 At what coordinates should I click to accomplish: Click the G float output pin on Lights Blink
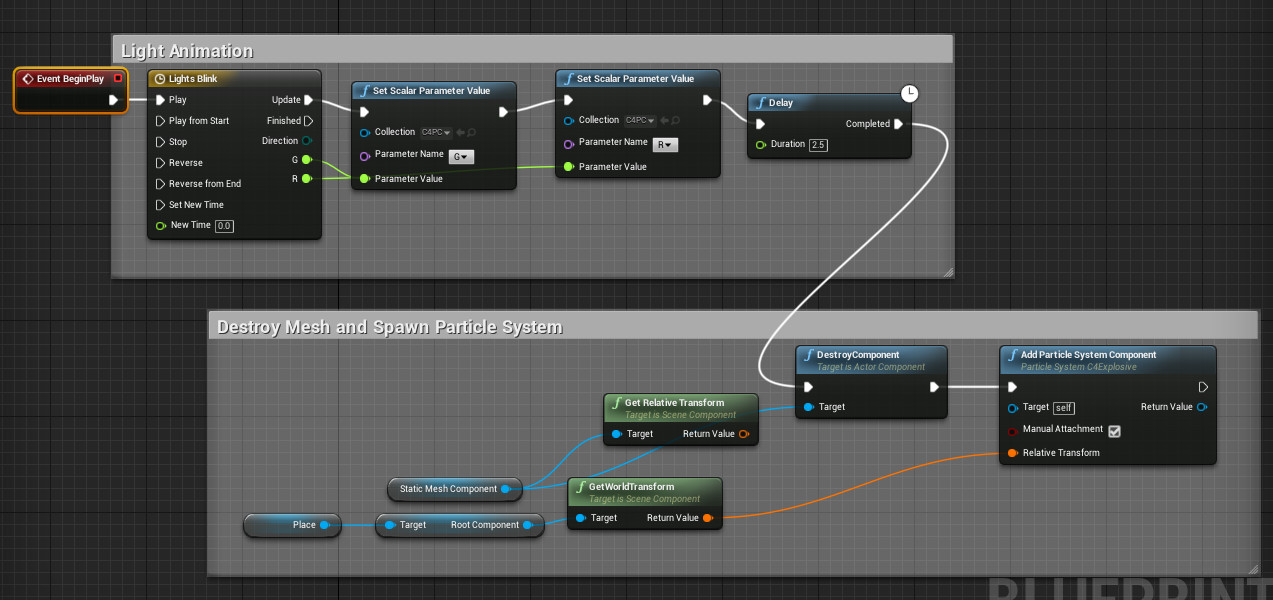[x=306, y=160]
